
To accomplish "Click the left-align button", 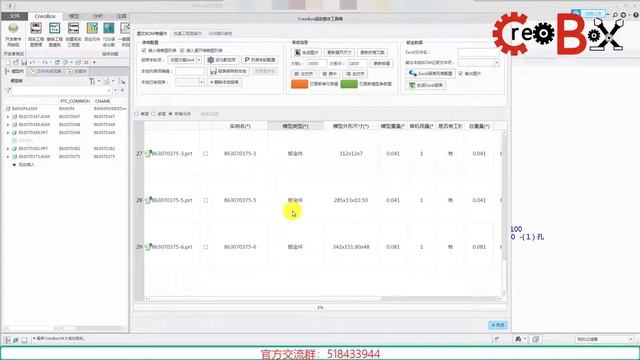I will point(304,74).
